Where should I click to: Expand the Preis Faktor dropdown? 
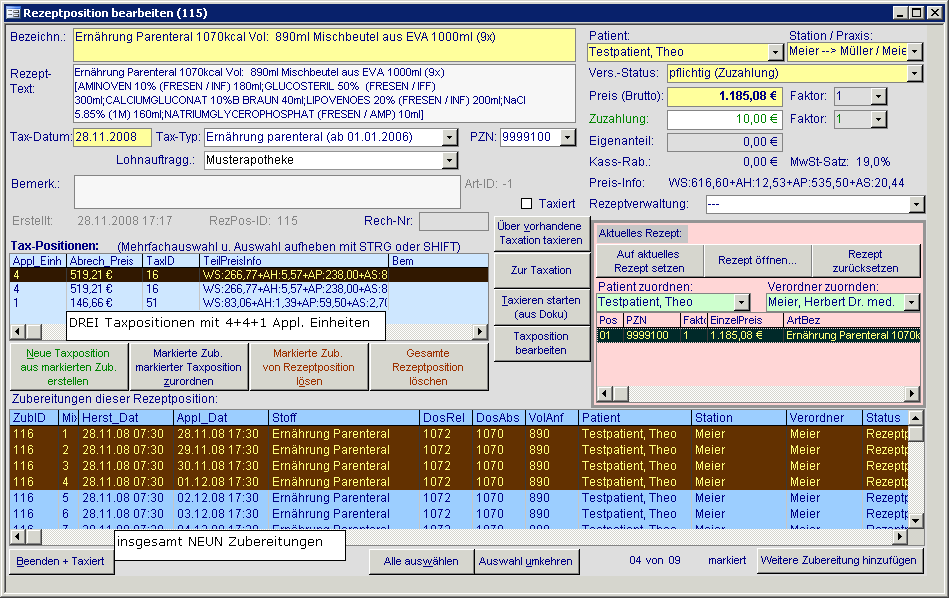(878, 96)
